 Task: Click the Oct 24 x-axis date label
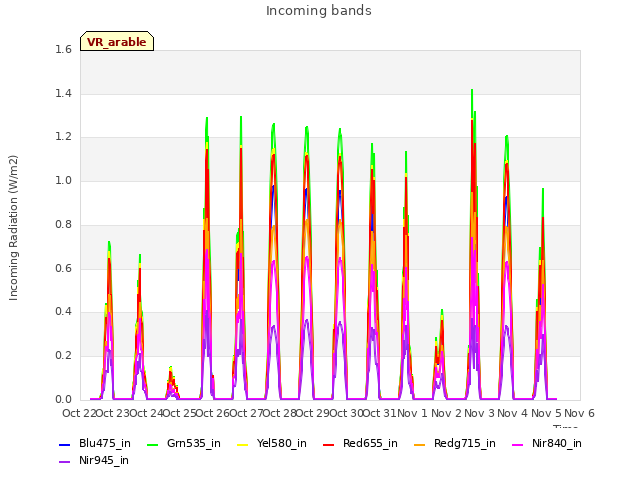[146, 413]
